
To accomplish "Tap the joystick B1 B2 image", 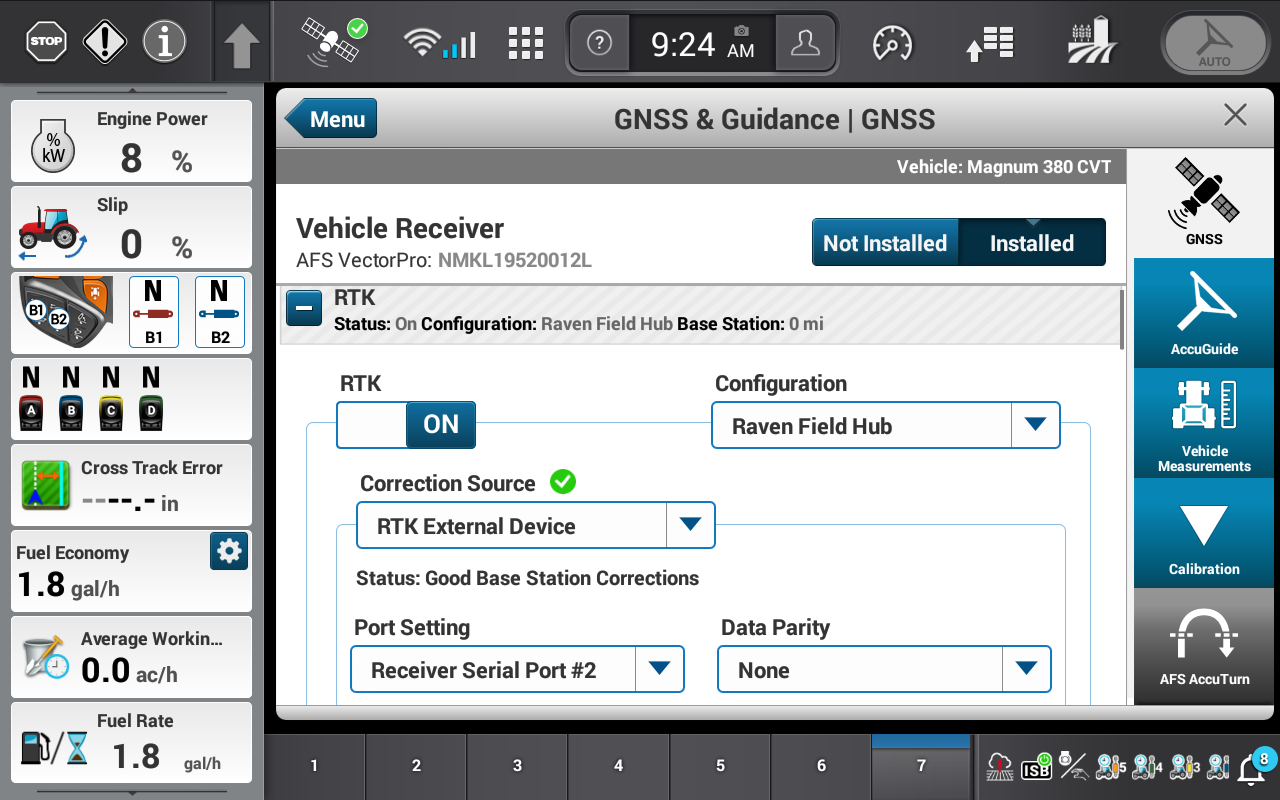I will (x=66, y=311).
